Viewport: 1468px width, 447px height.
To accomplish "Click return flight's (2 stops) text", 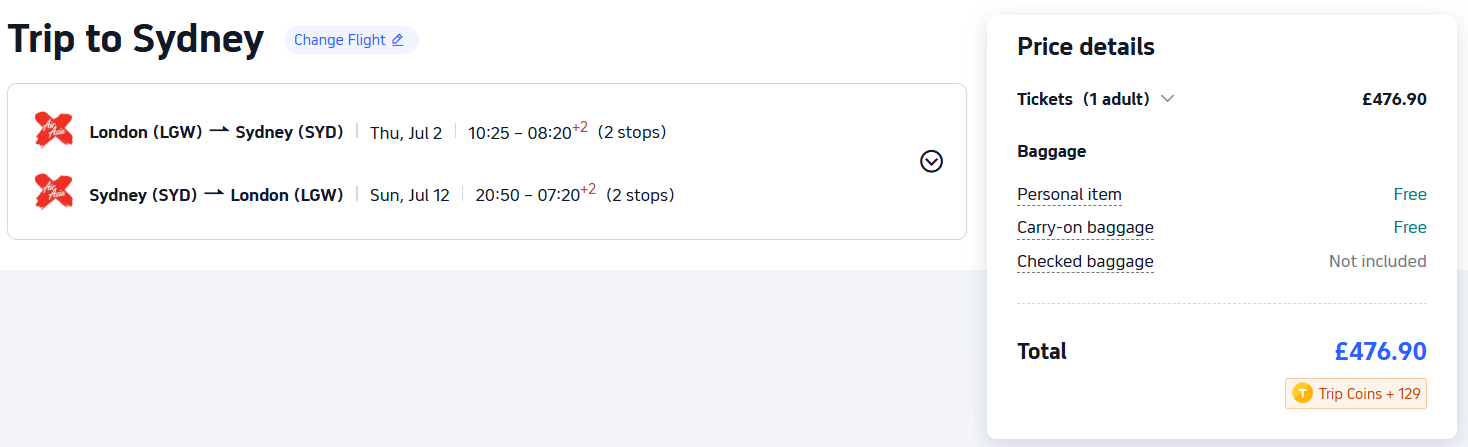I will tap(640, 194).
